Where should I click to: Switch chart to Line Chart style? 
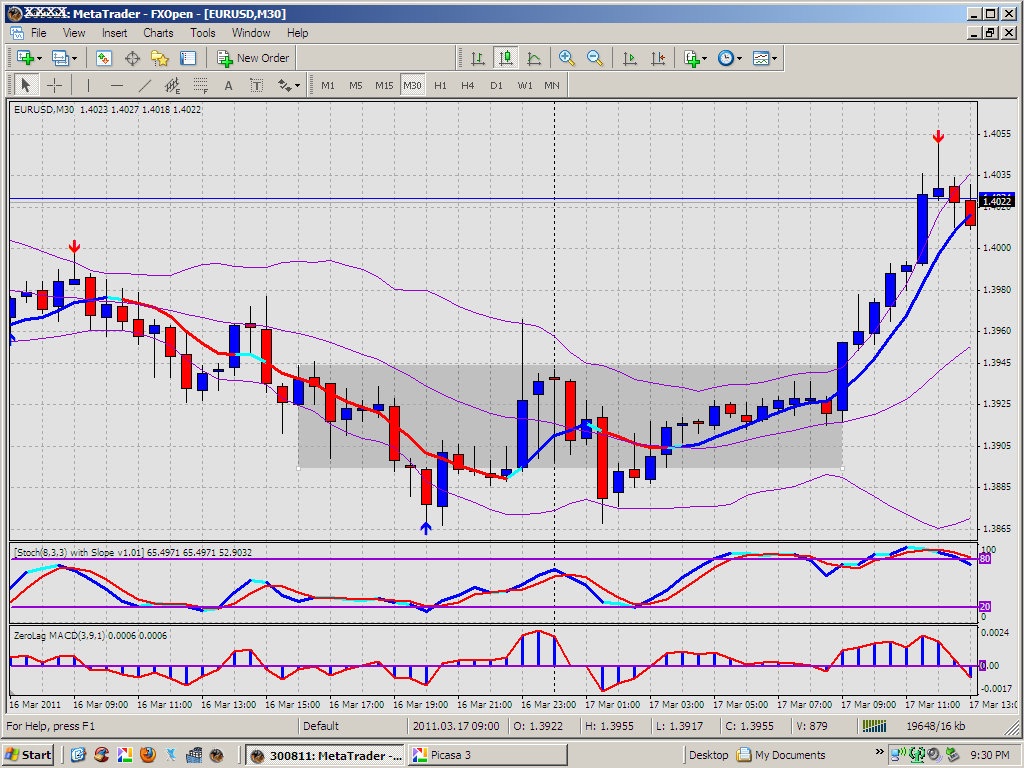[x=534, y=58]
